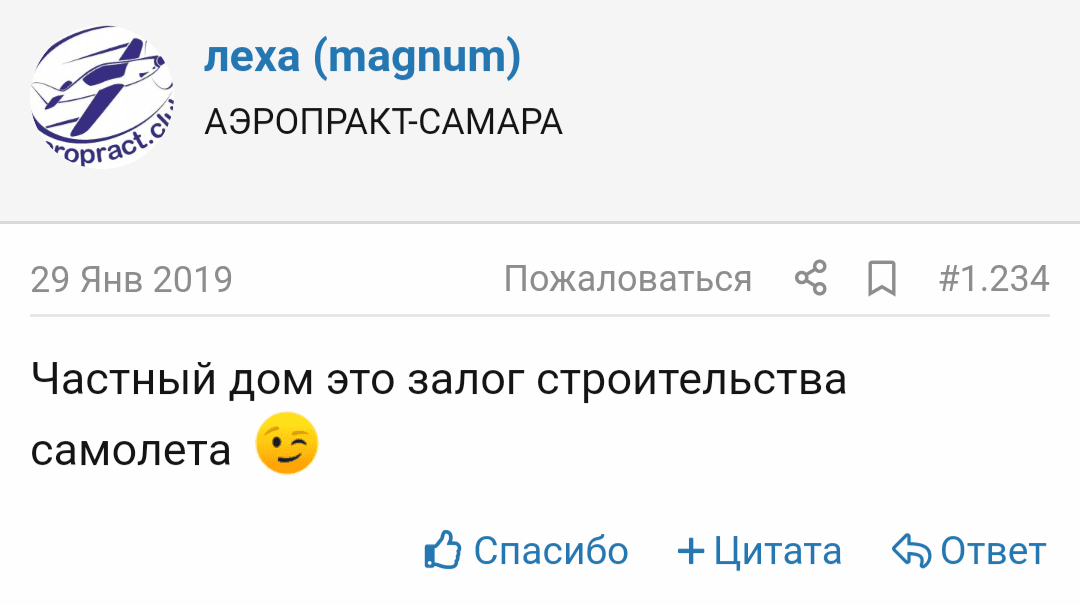Click the winking emoji in the post

coord(287,446)
